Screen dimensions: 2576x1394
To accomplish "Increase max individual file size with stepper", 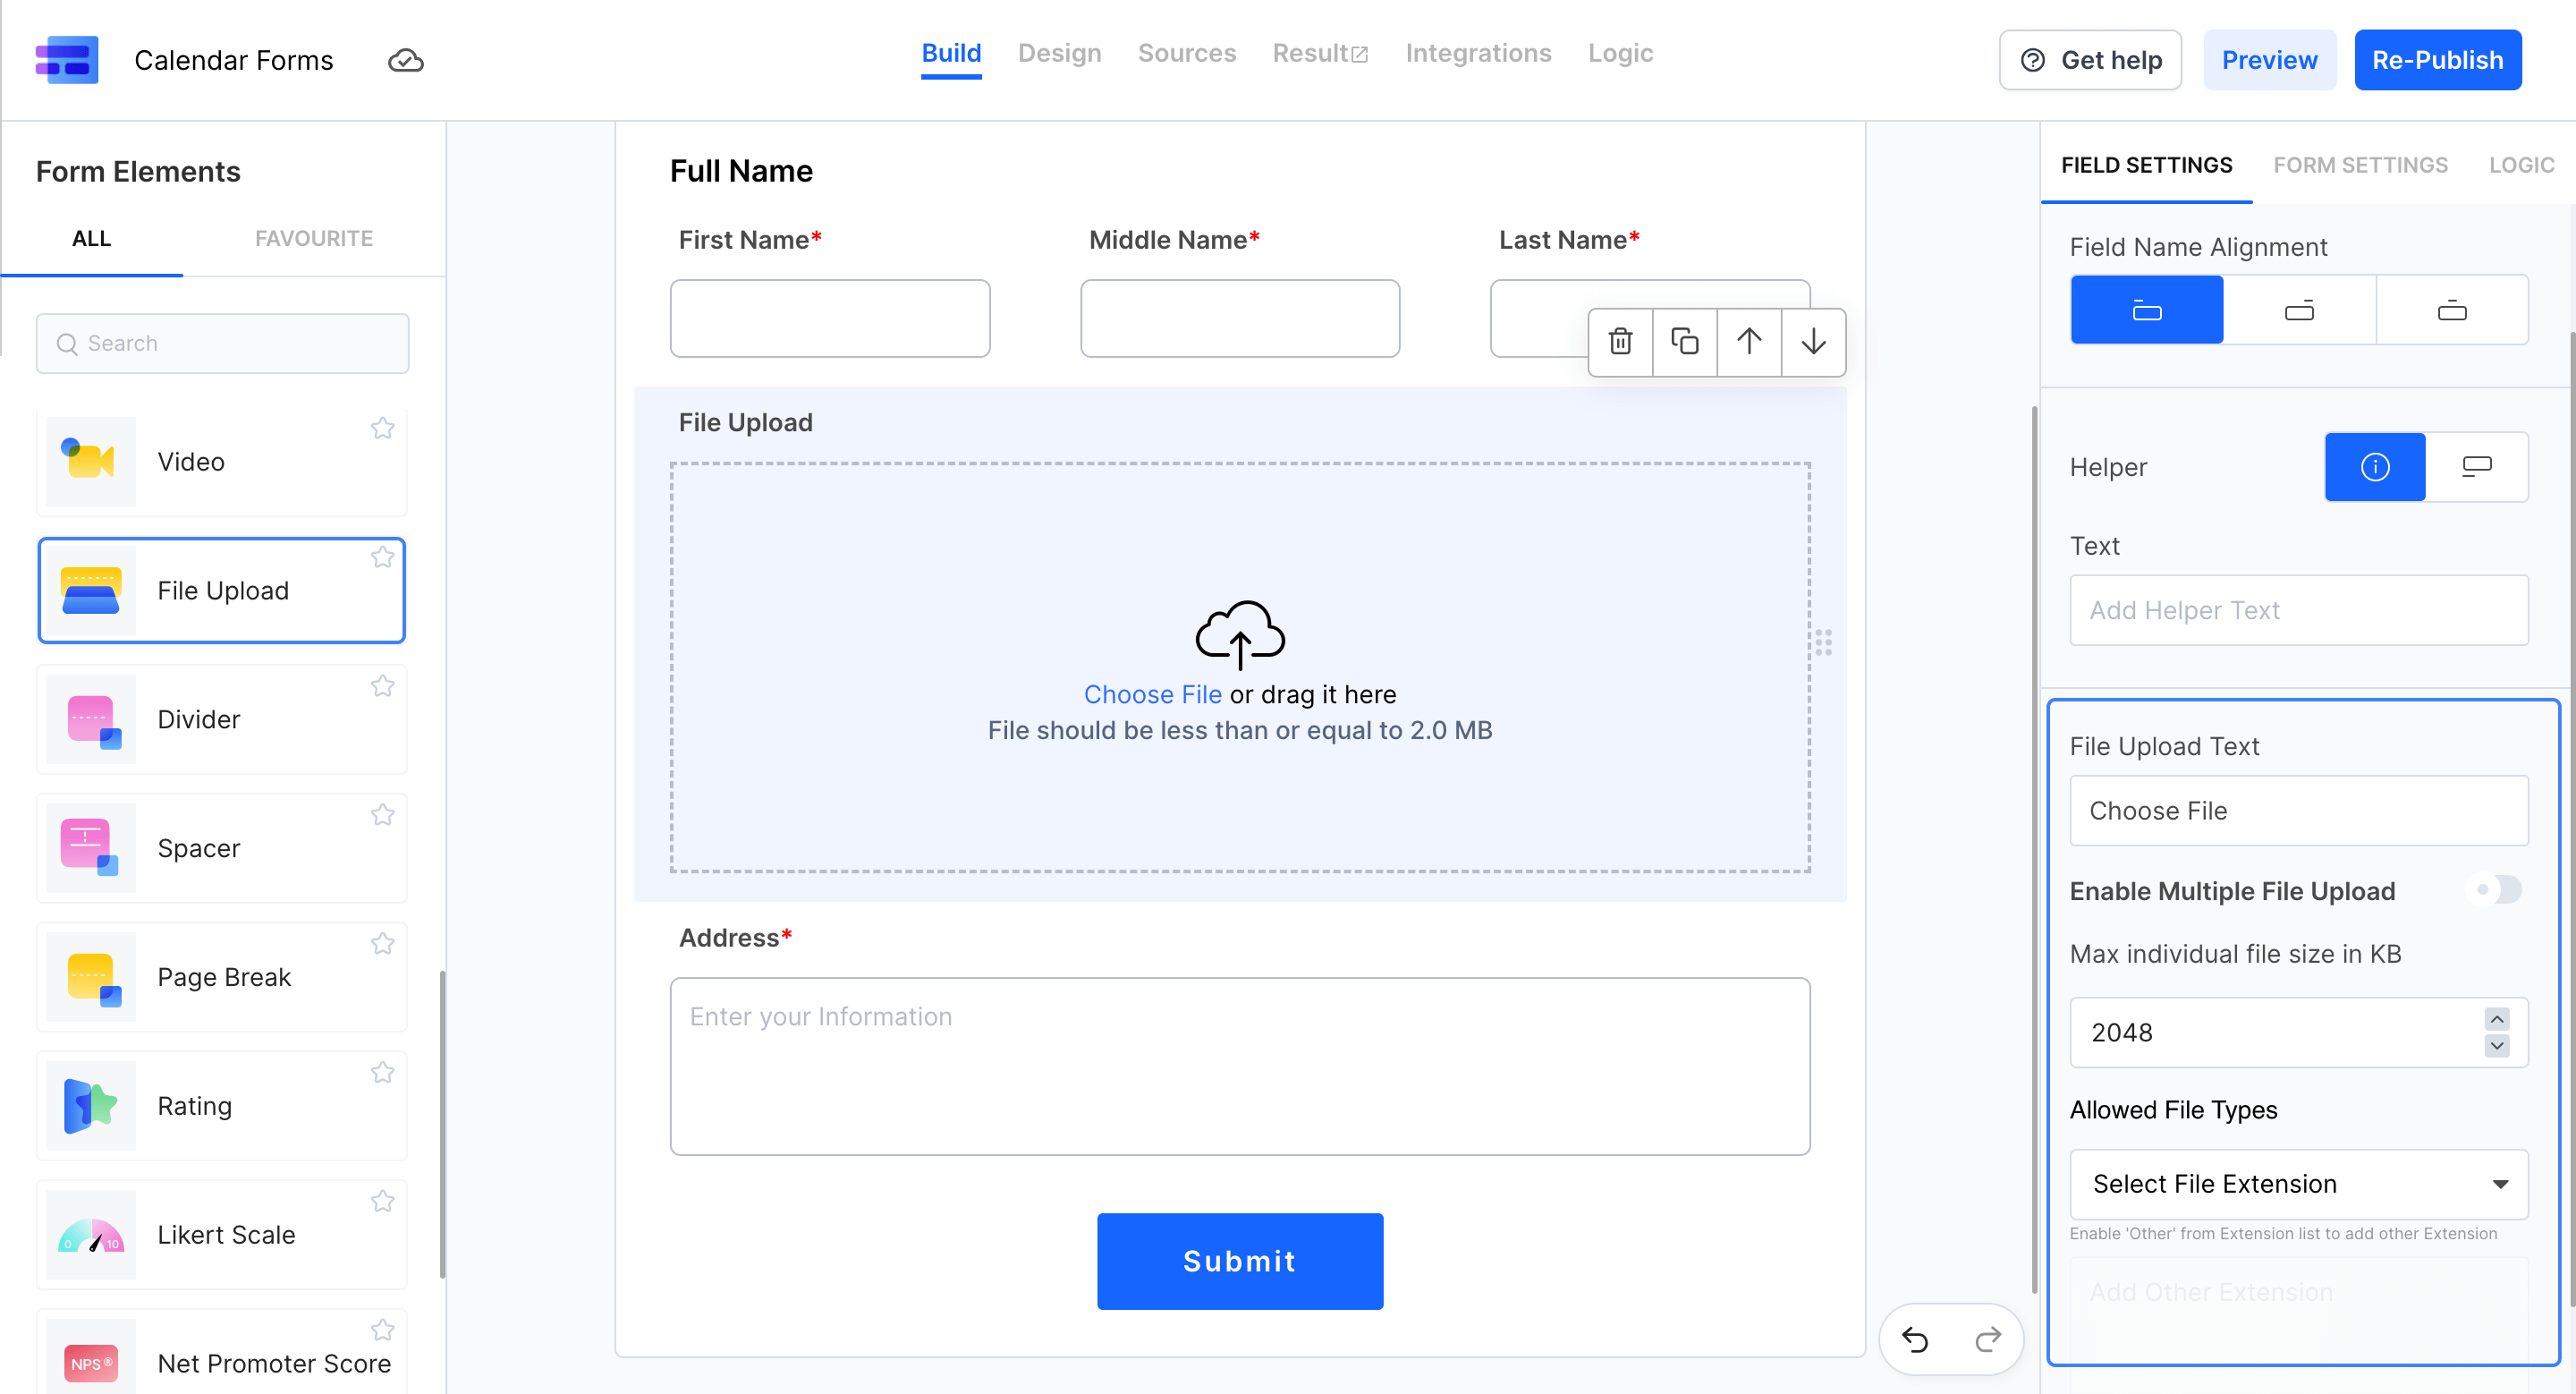I will pos(2496,1019).
